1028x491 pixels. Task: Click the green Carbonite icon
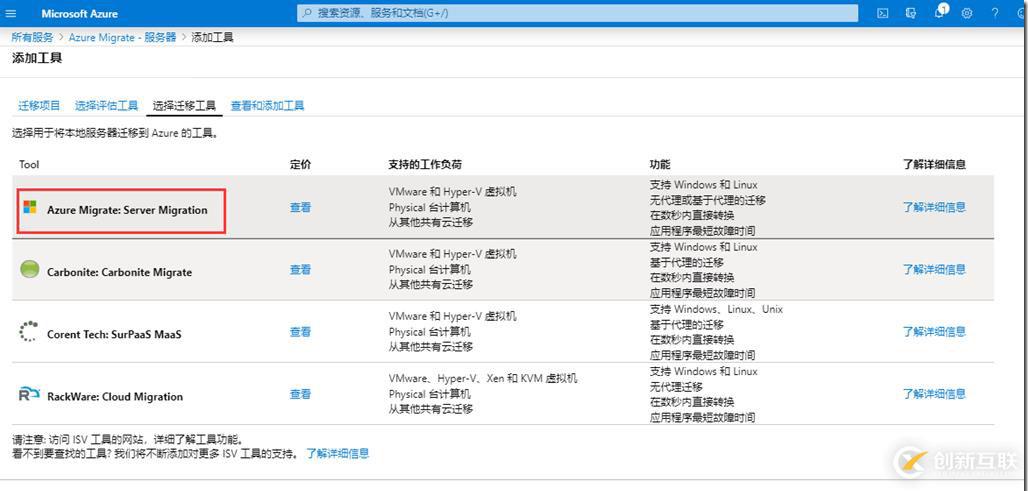tap(30, 269)
